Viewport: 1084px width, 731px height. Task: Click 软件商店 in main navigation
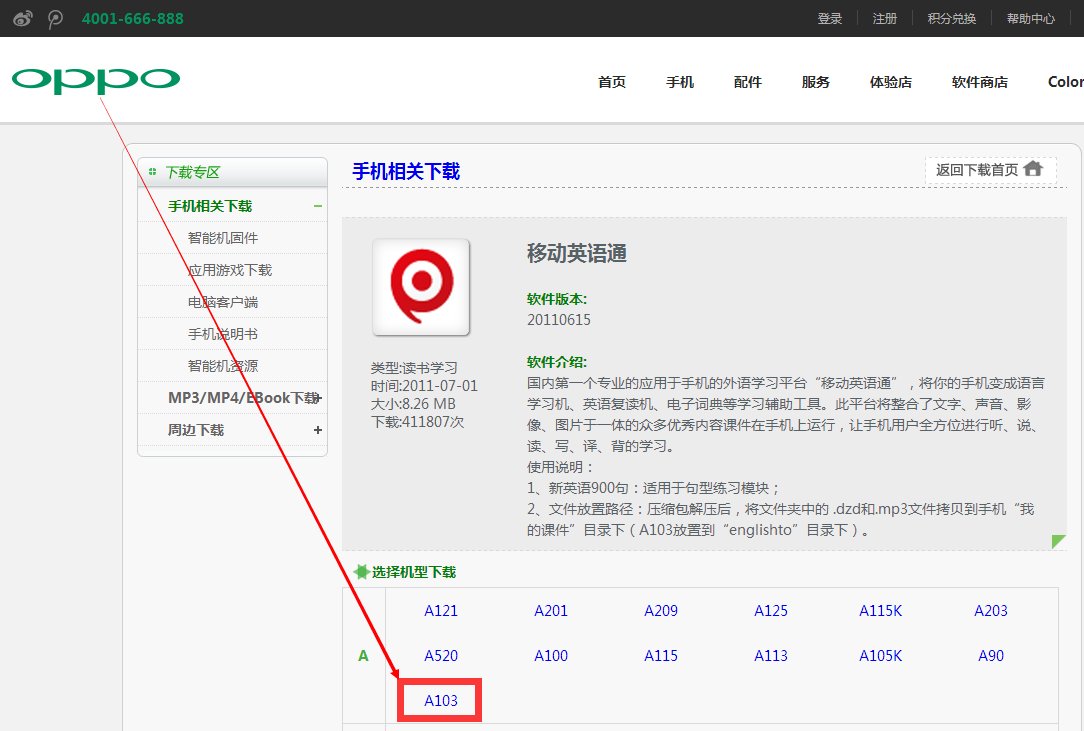[980, 82]
